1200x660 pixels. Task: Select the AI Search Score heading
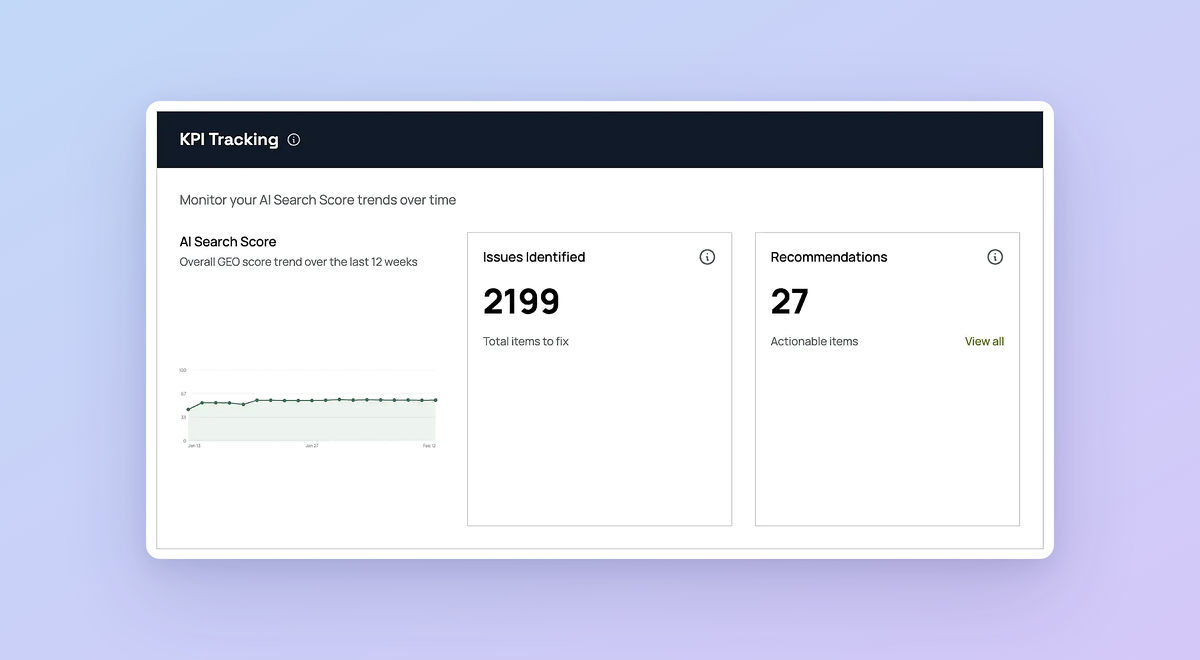228,242
